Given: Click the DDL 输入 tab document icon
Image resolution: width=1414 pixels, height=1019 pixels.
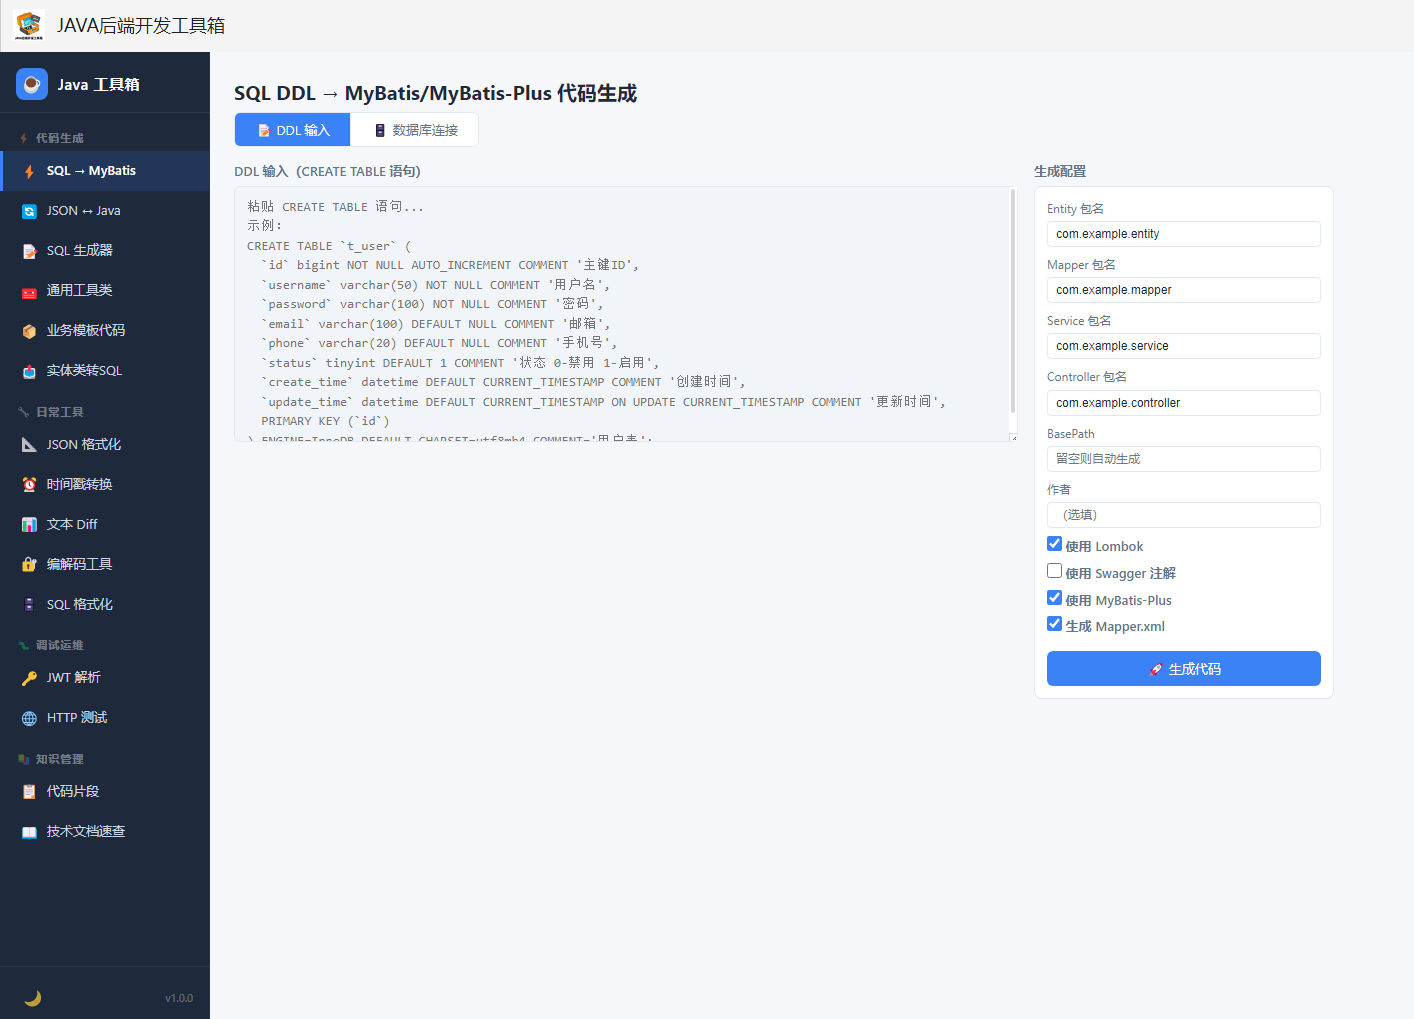Looking at the screenshot, I should coord(264,130).
